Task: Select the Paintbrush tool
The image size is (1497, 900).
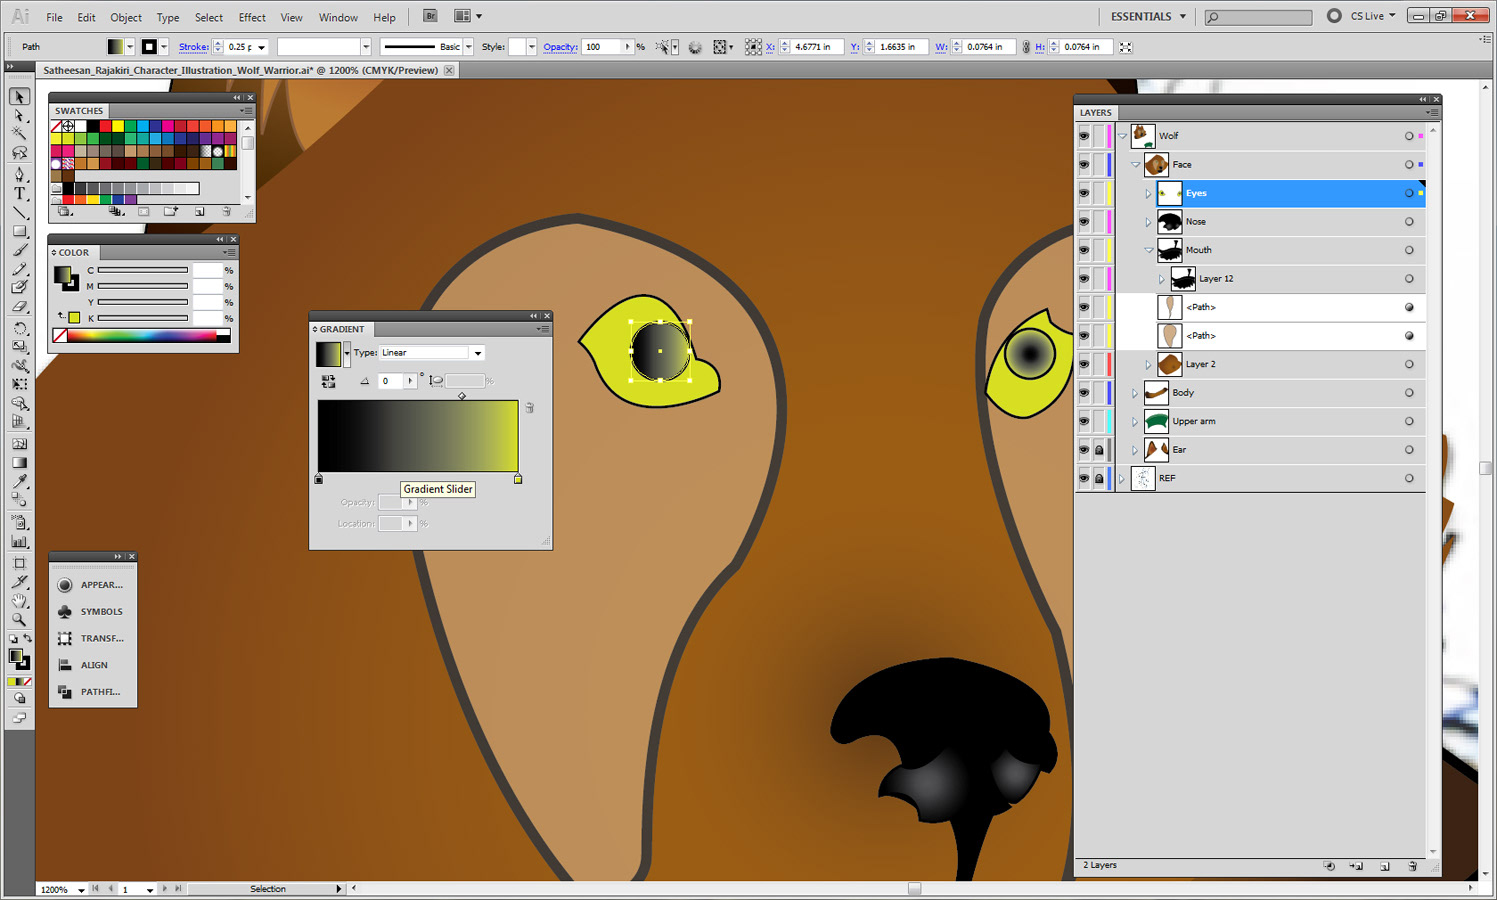Action: point(19,250)
